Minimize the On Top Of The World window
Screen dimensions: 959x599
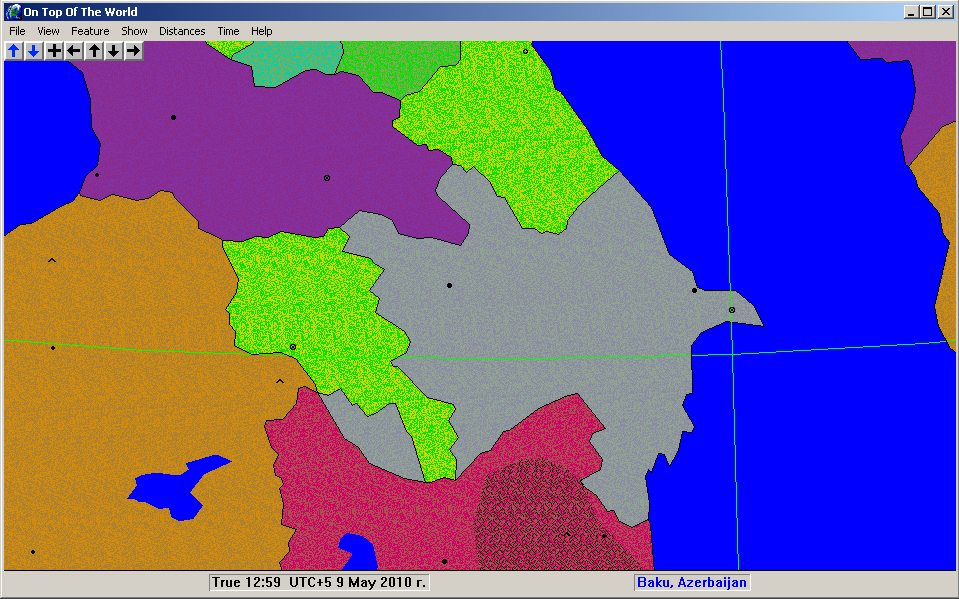[911, 12]
